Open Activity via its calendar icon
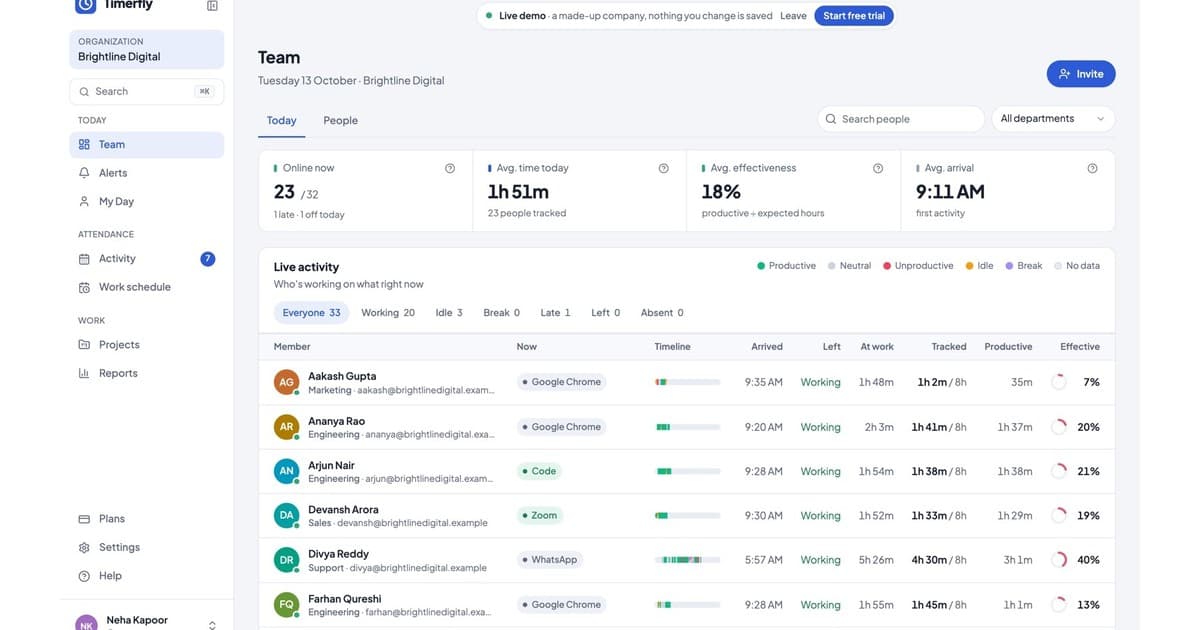Screen dimensions: 1200x630 pyautogui.click(x=84, y=259)
